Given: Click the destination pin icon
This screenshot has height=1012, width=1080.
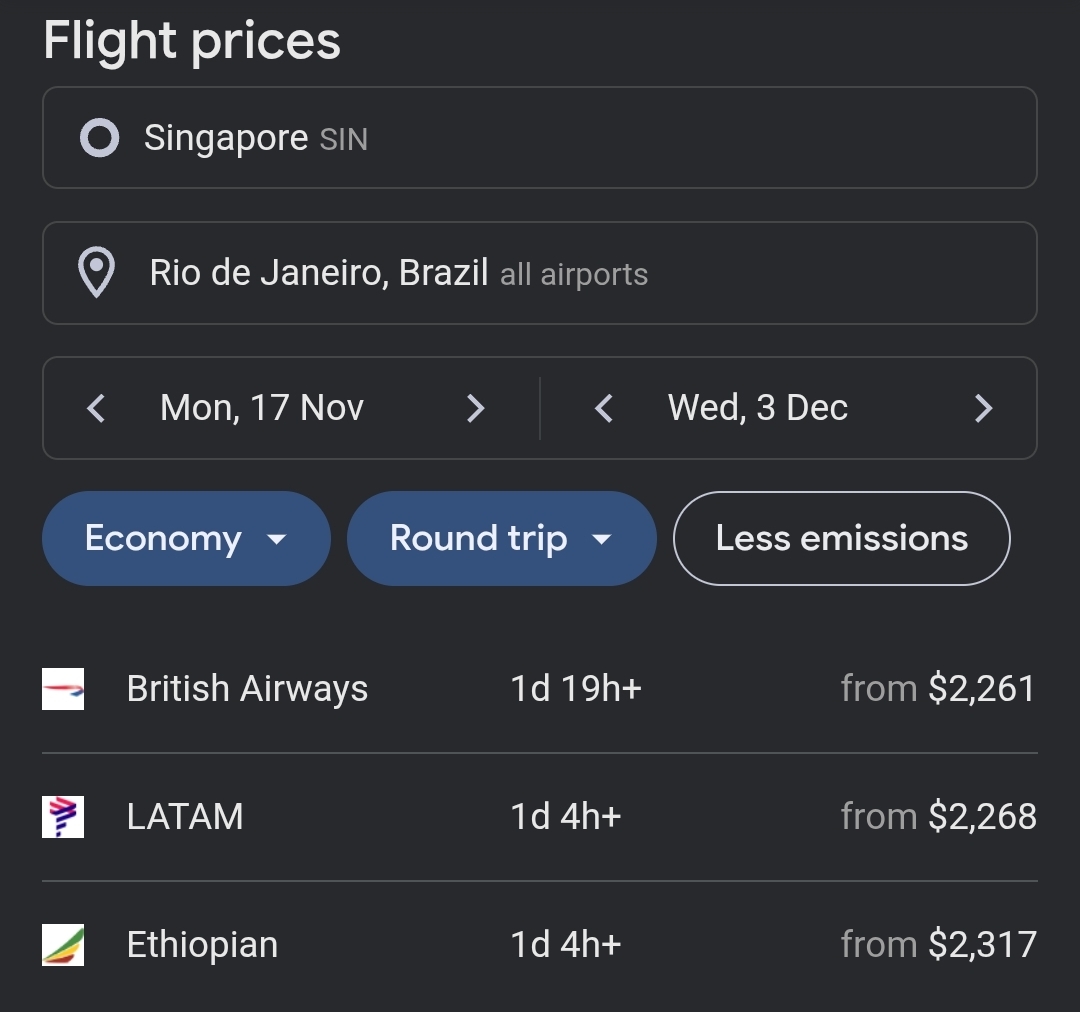Looking at the screenshot, I should (97, 273).
